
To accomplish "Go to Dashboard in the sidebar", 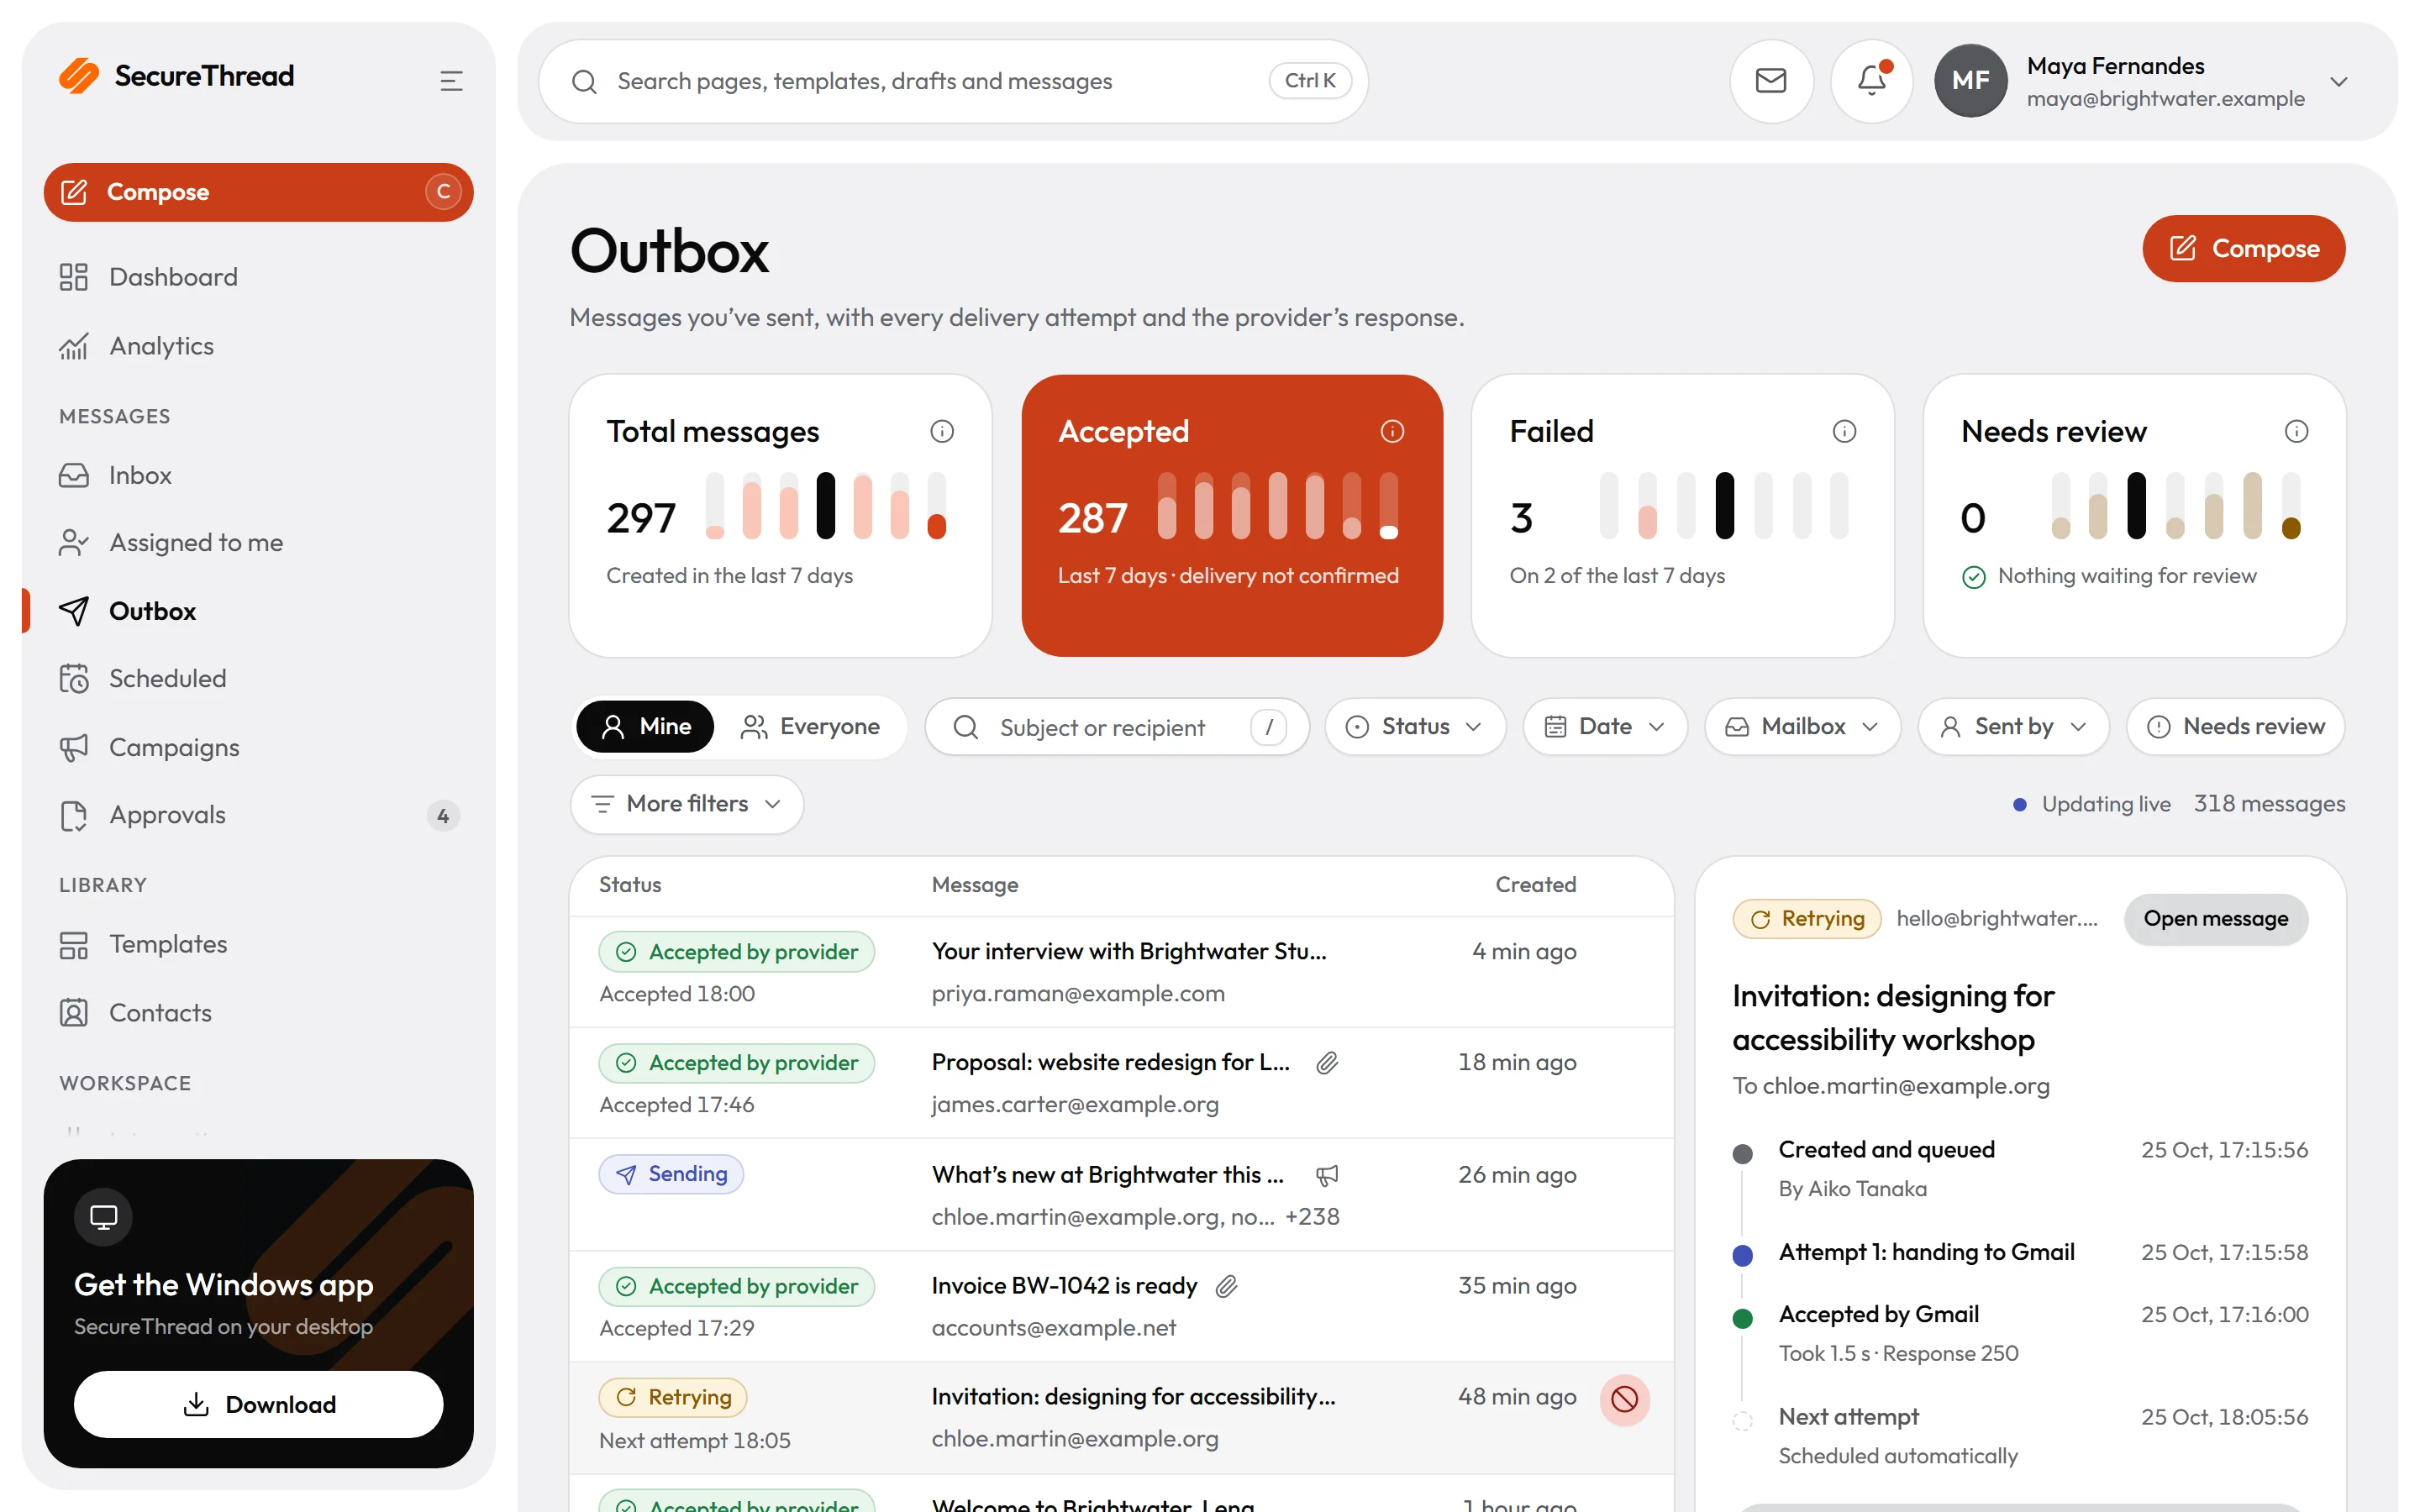I will point(258,277).
